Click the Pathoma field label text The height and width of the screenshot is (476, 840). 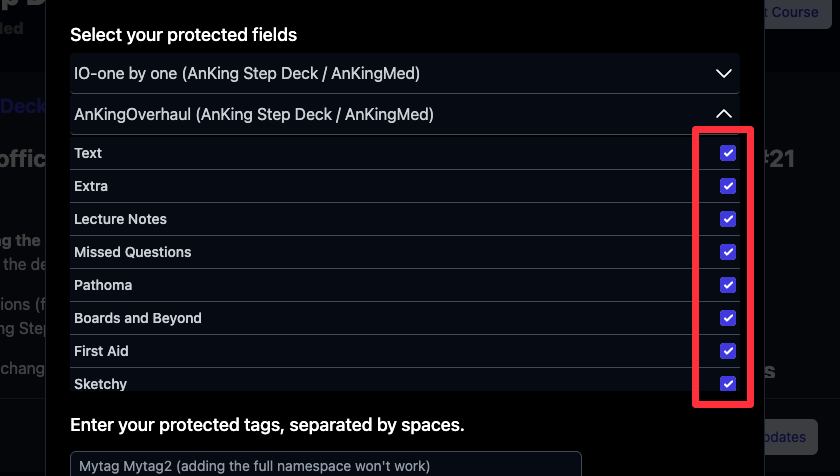[103, 285]
